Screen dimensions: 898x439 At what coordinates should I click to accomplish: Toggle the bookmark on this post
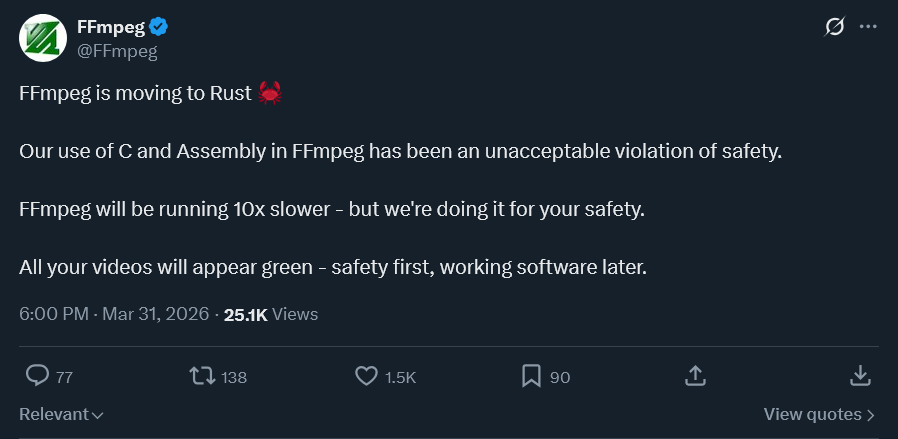click(531, 376)
